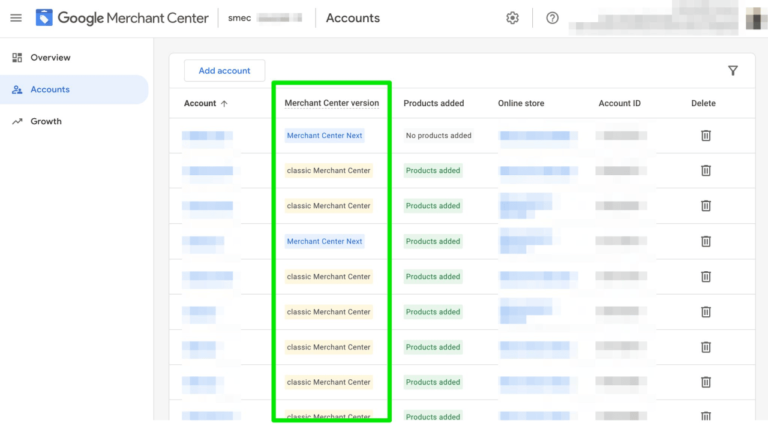The height and width of the screenshot is (432, 768).
Task: Click the Add account button
Action: (x=224, y=71)
